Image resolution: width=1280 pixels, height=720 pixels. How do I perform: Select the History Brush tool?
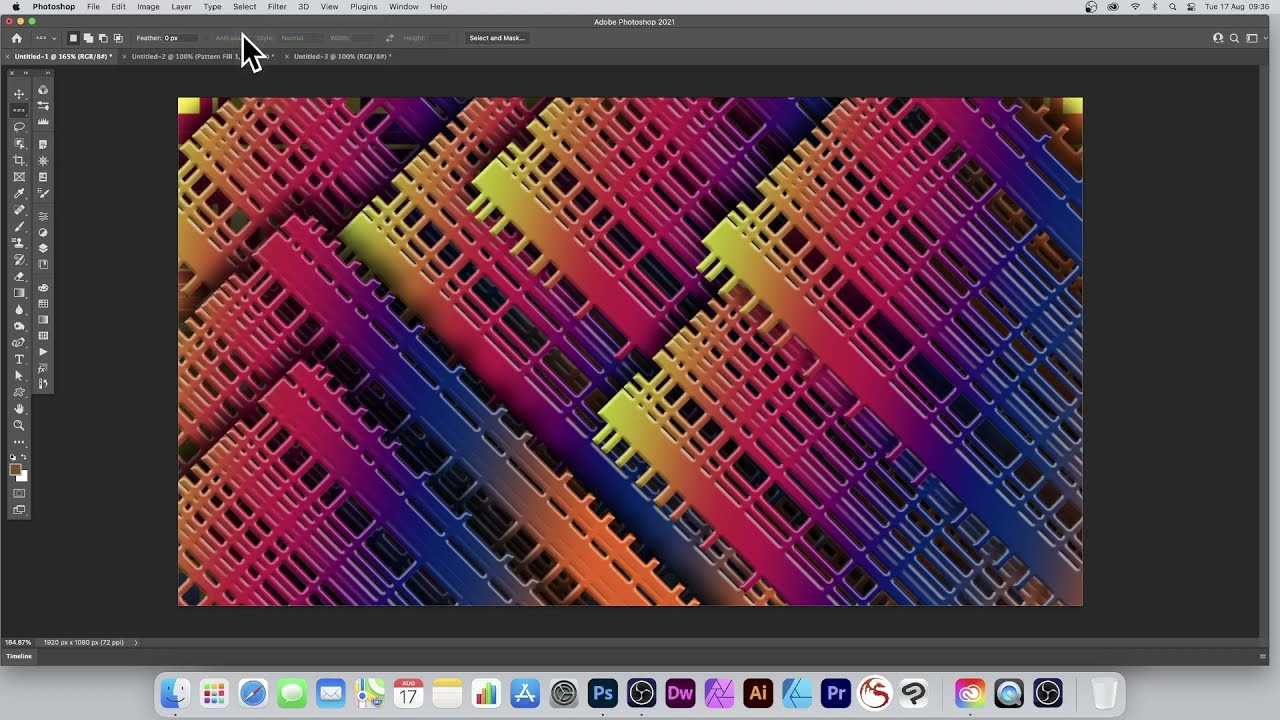[x=19, y=260]
